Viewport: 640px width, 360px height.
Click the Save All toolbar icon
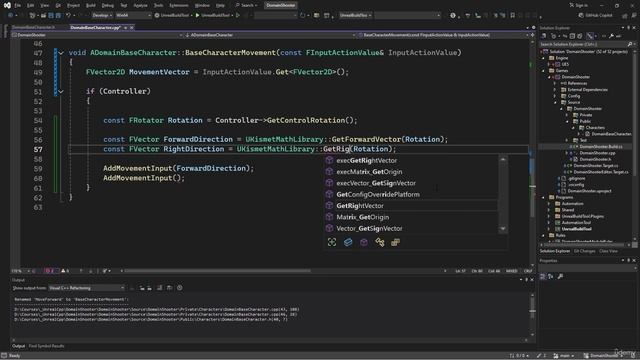point(58,16)
